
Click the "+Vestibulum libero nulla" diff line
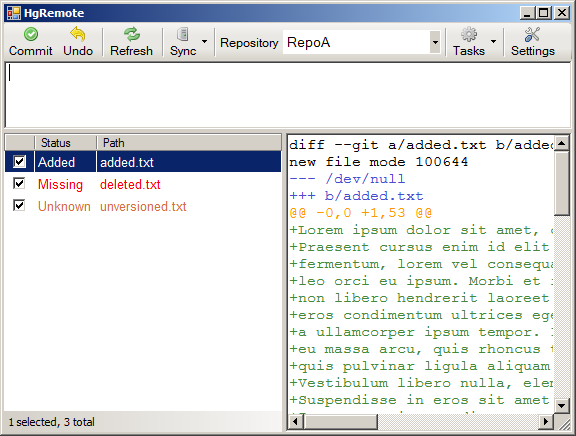421,383
